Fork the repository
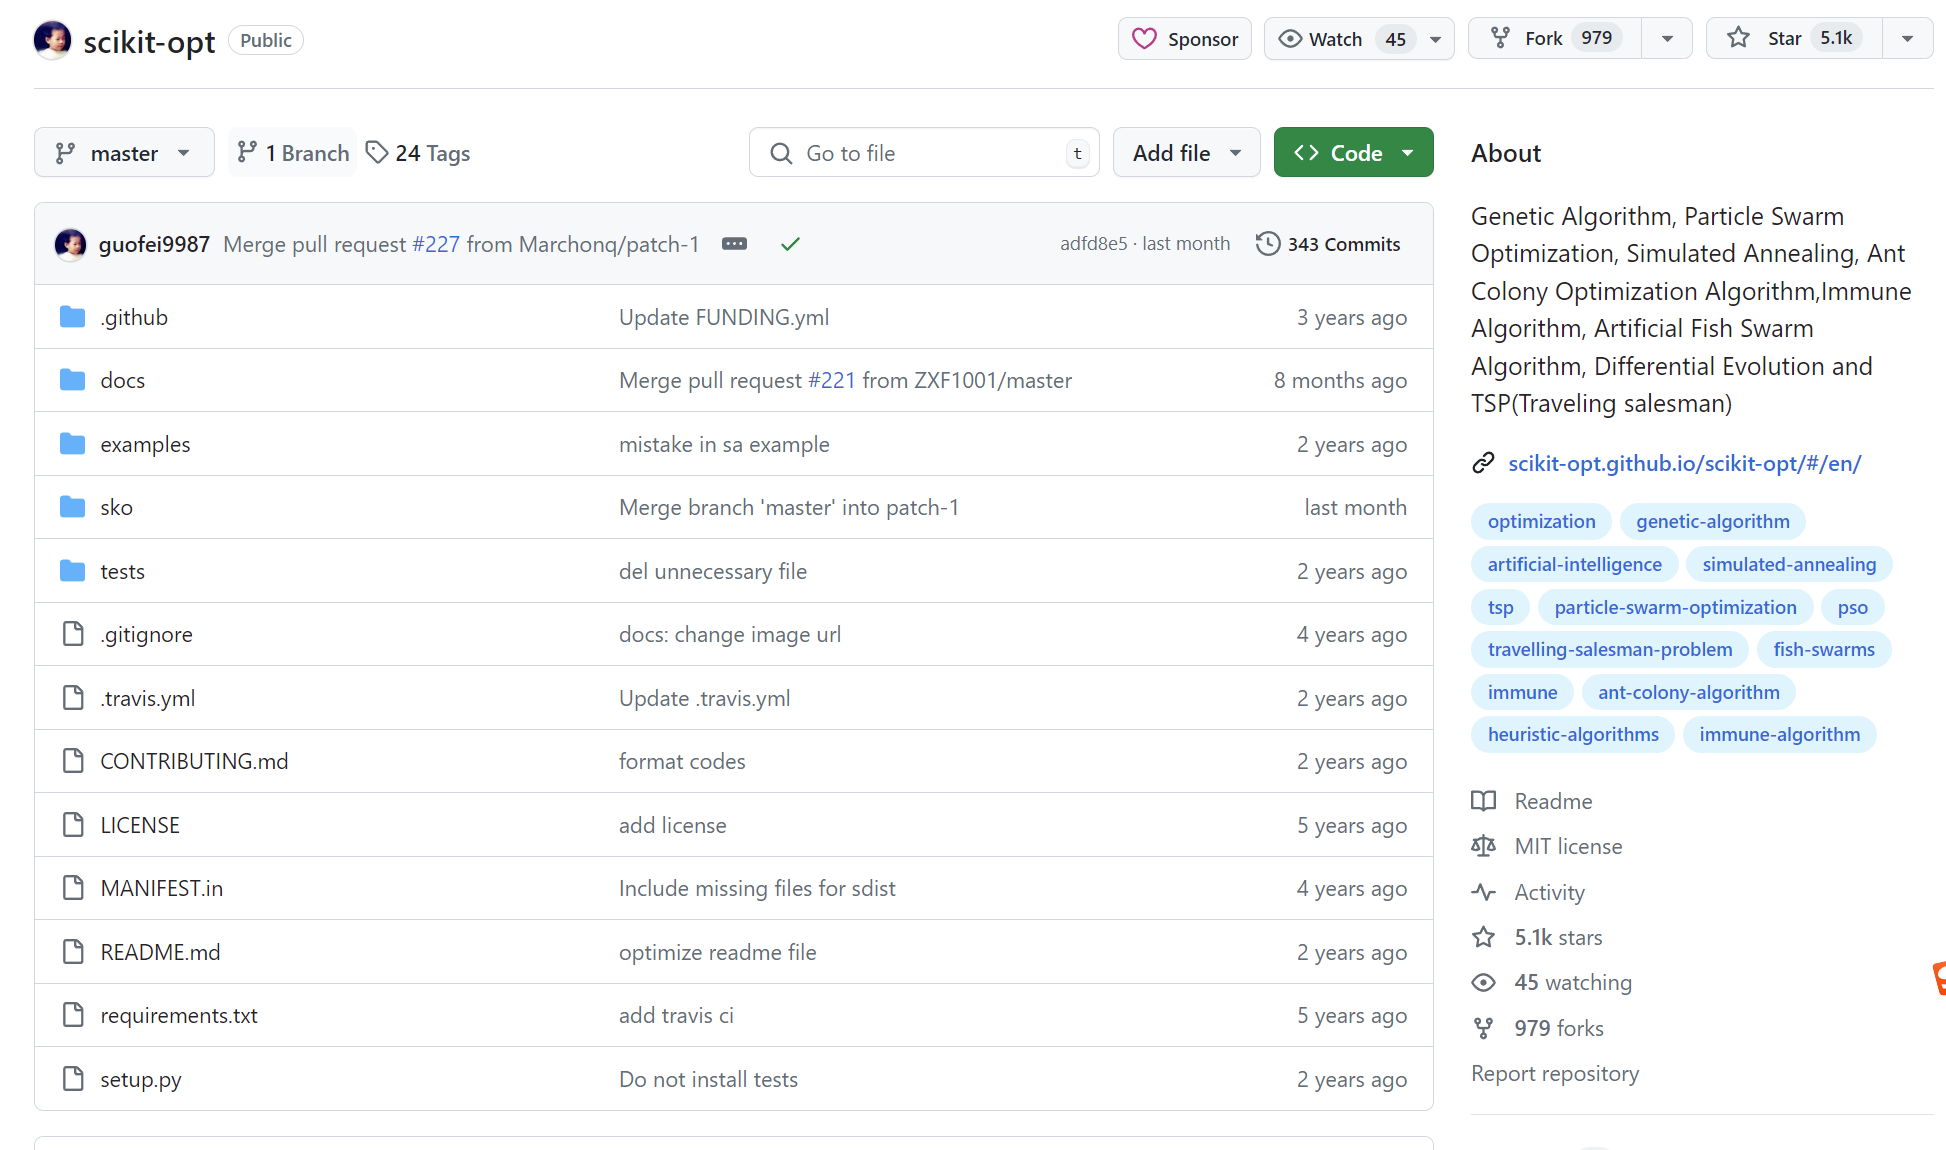The height and width of the screenshot is (1150, 1946). 1556,39
